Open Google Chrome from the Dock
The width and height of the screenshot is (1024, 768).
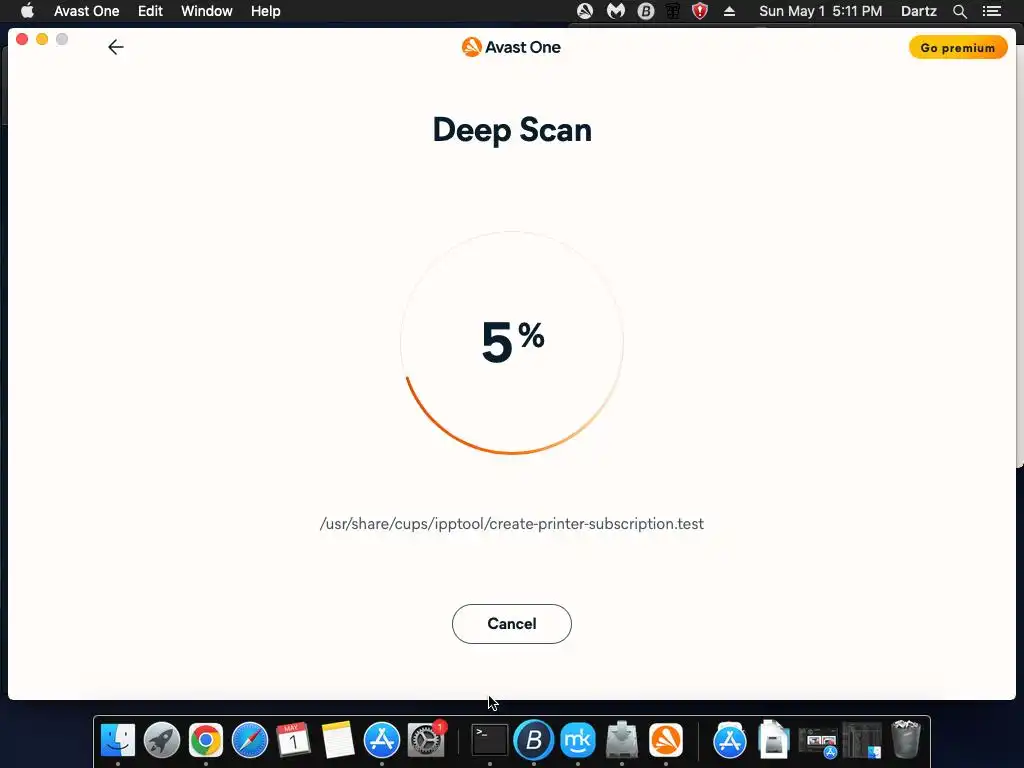click(x=206, y=740)
